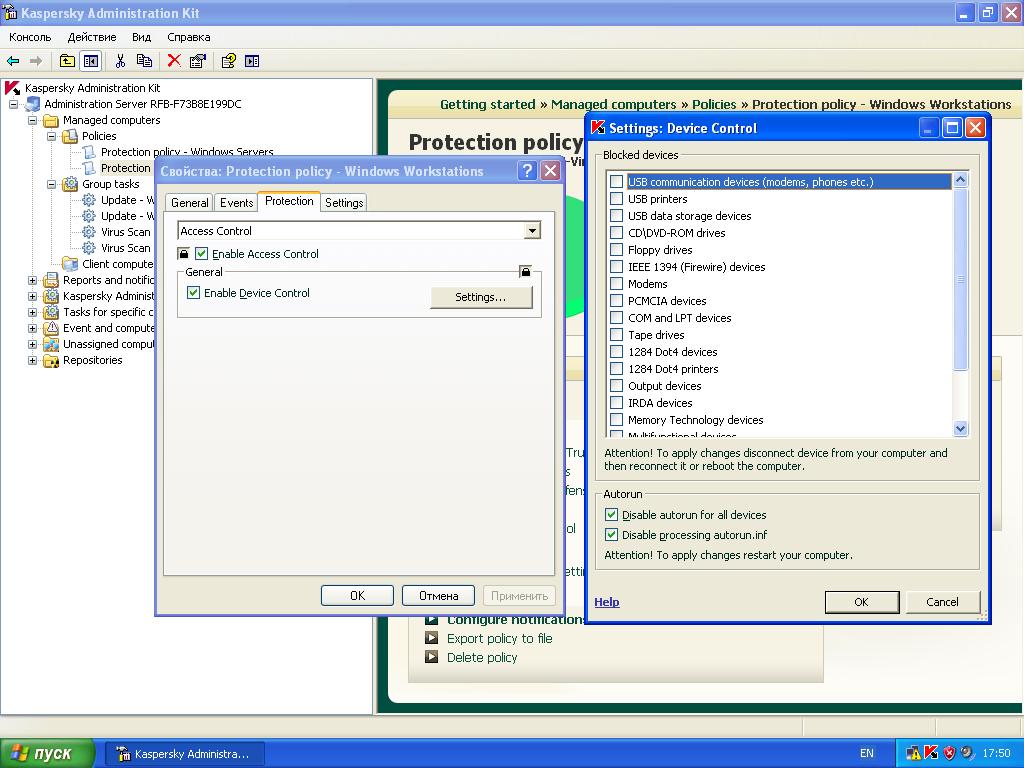Click the arrow icon beside Export policy to file
Image resolution: width=1024 pixels, height=768 pixels.
tap(431, 637)
